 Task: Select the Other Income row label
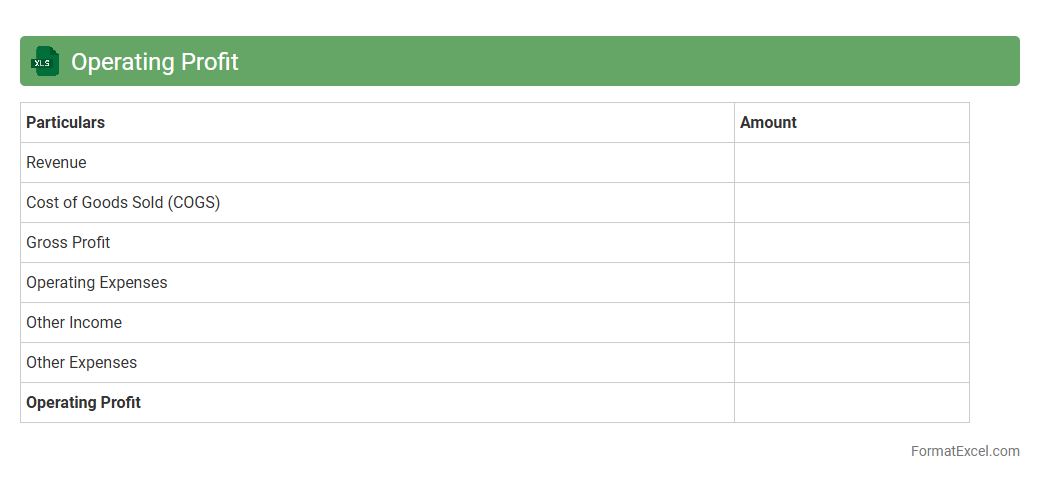(74, 322)
